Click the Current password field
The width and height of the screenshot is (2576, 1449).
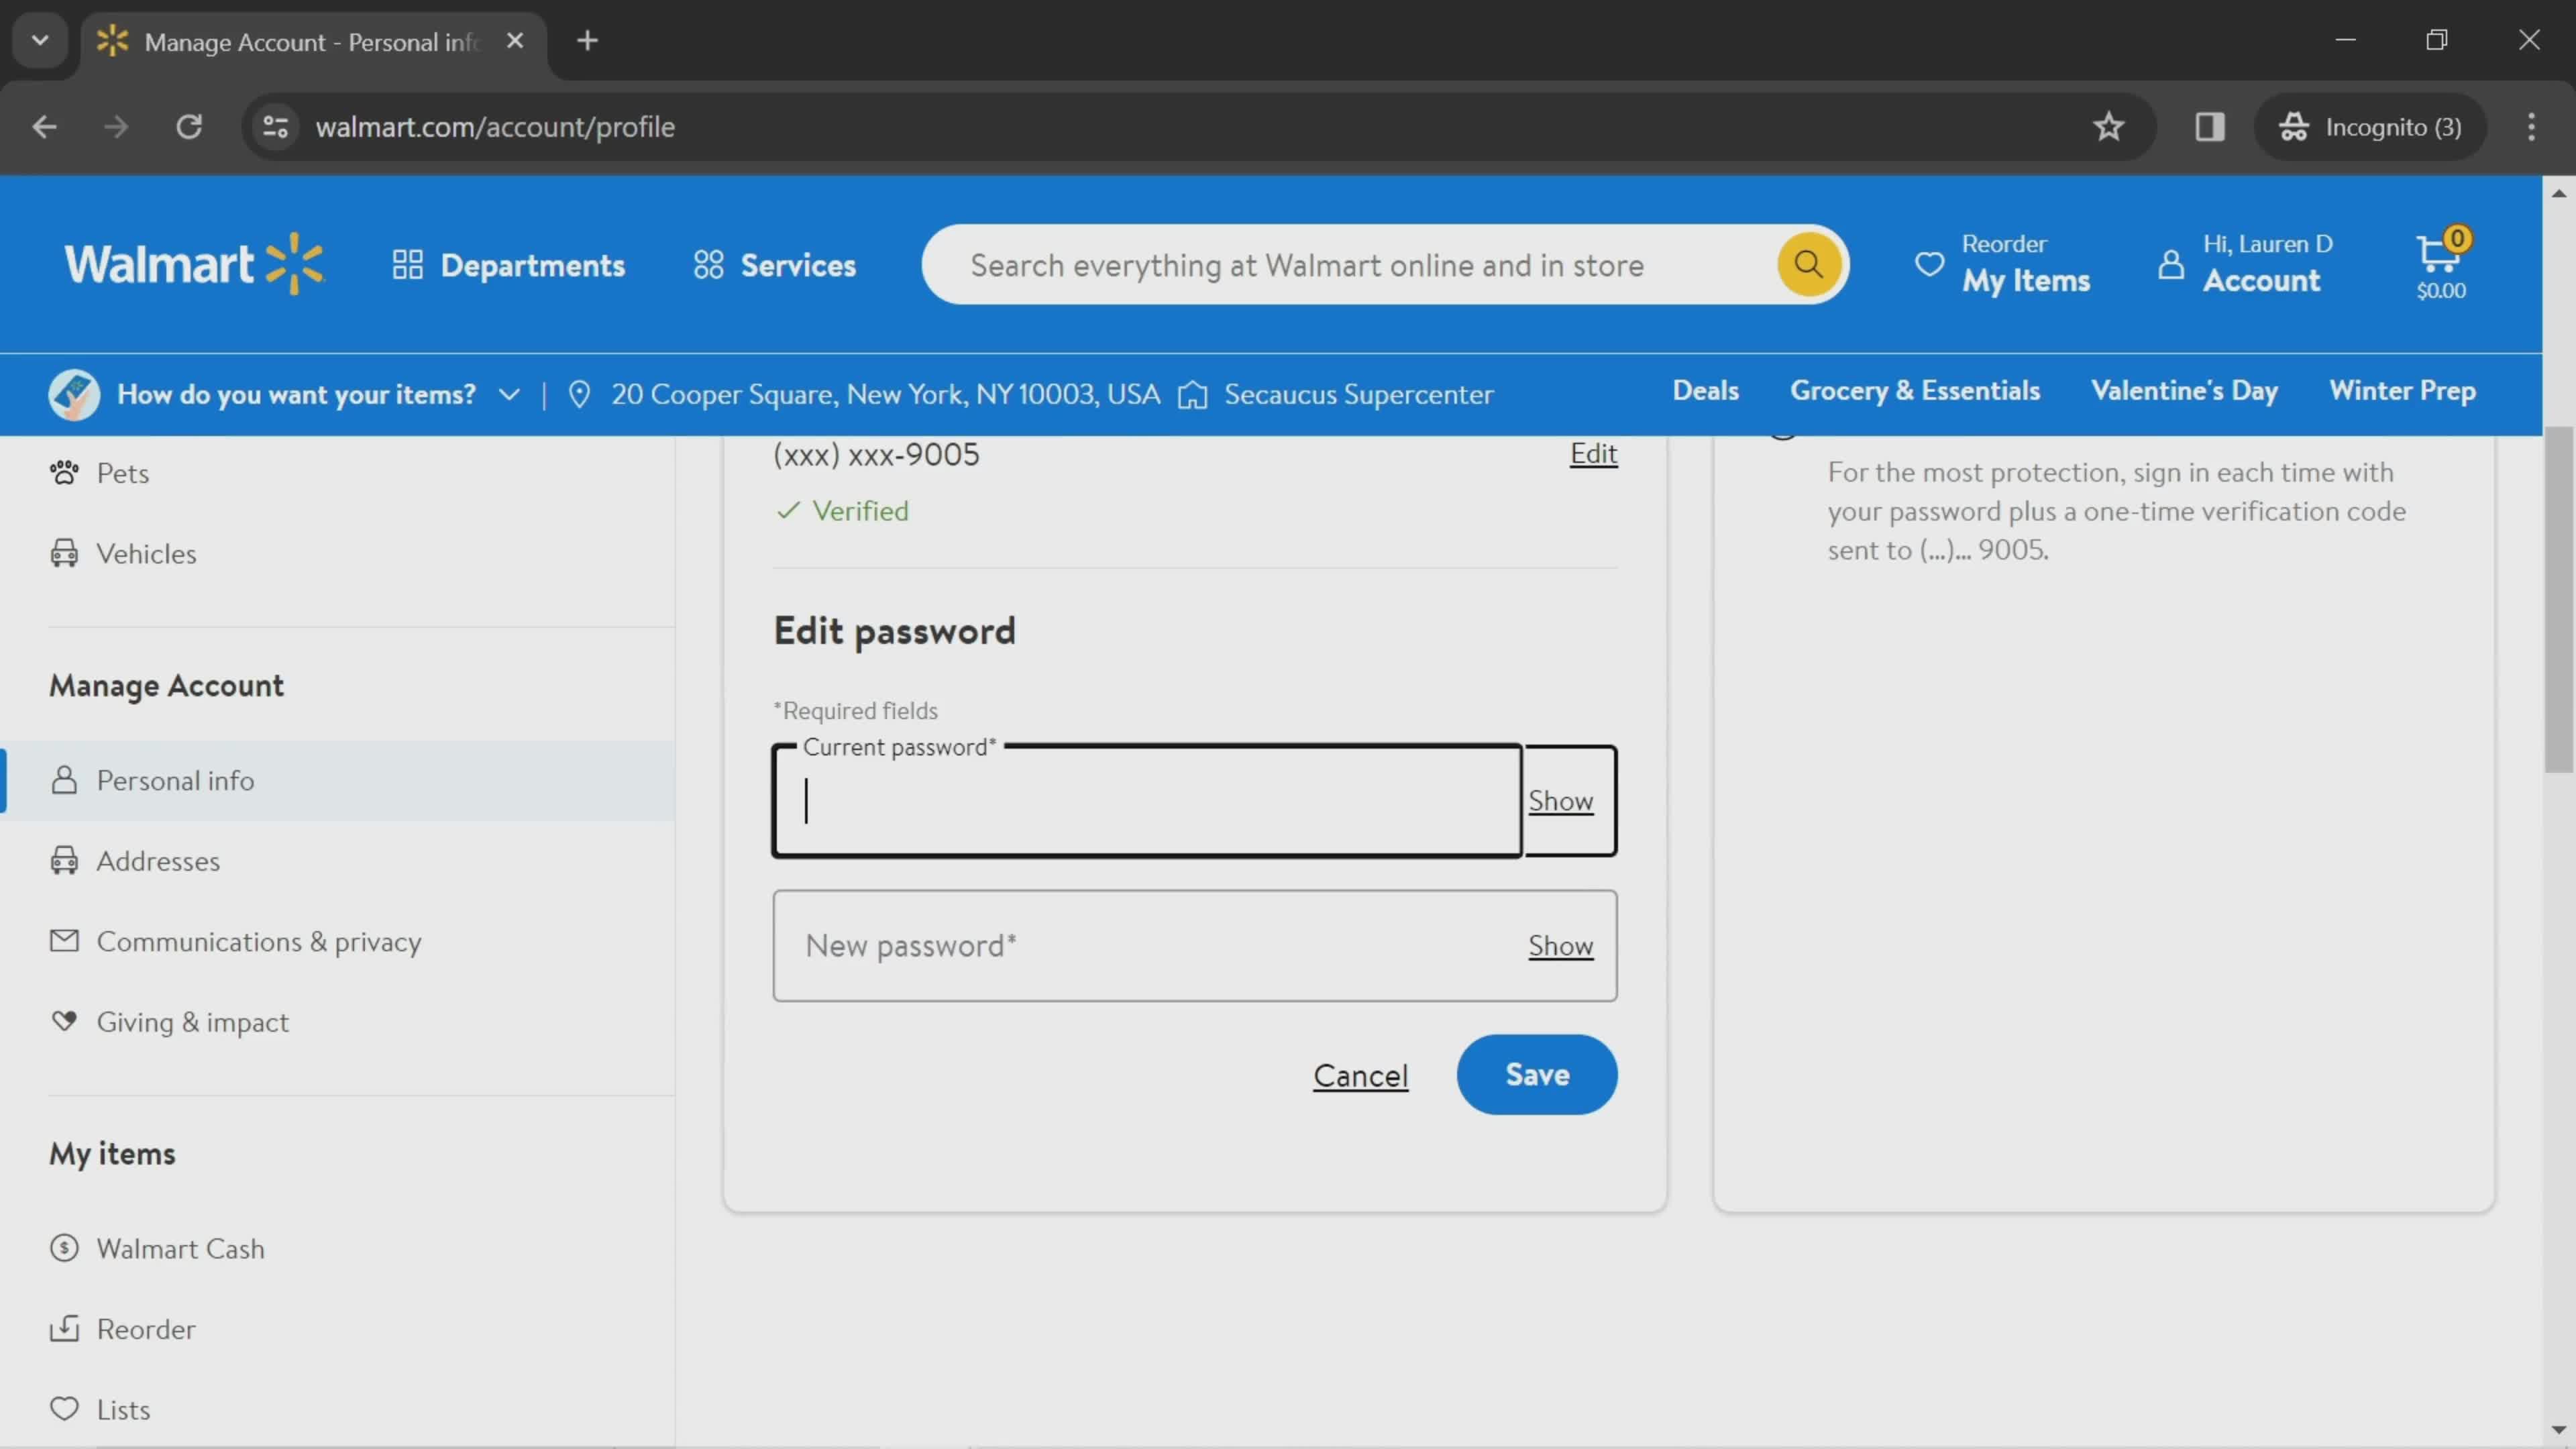pos(1147,801)
